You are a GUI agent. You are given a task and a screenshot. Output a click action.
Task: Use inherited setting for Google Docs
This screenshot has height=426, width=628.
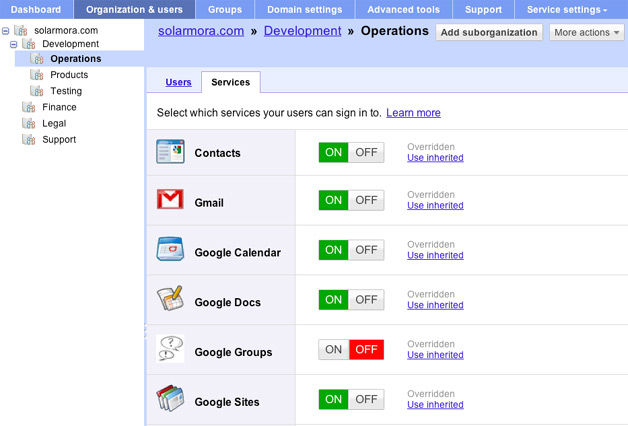click(x=435, y=305)
